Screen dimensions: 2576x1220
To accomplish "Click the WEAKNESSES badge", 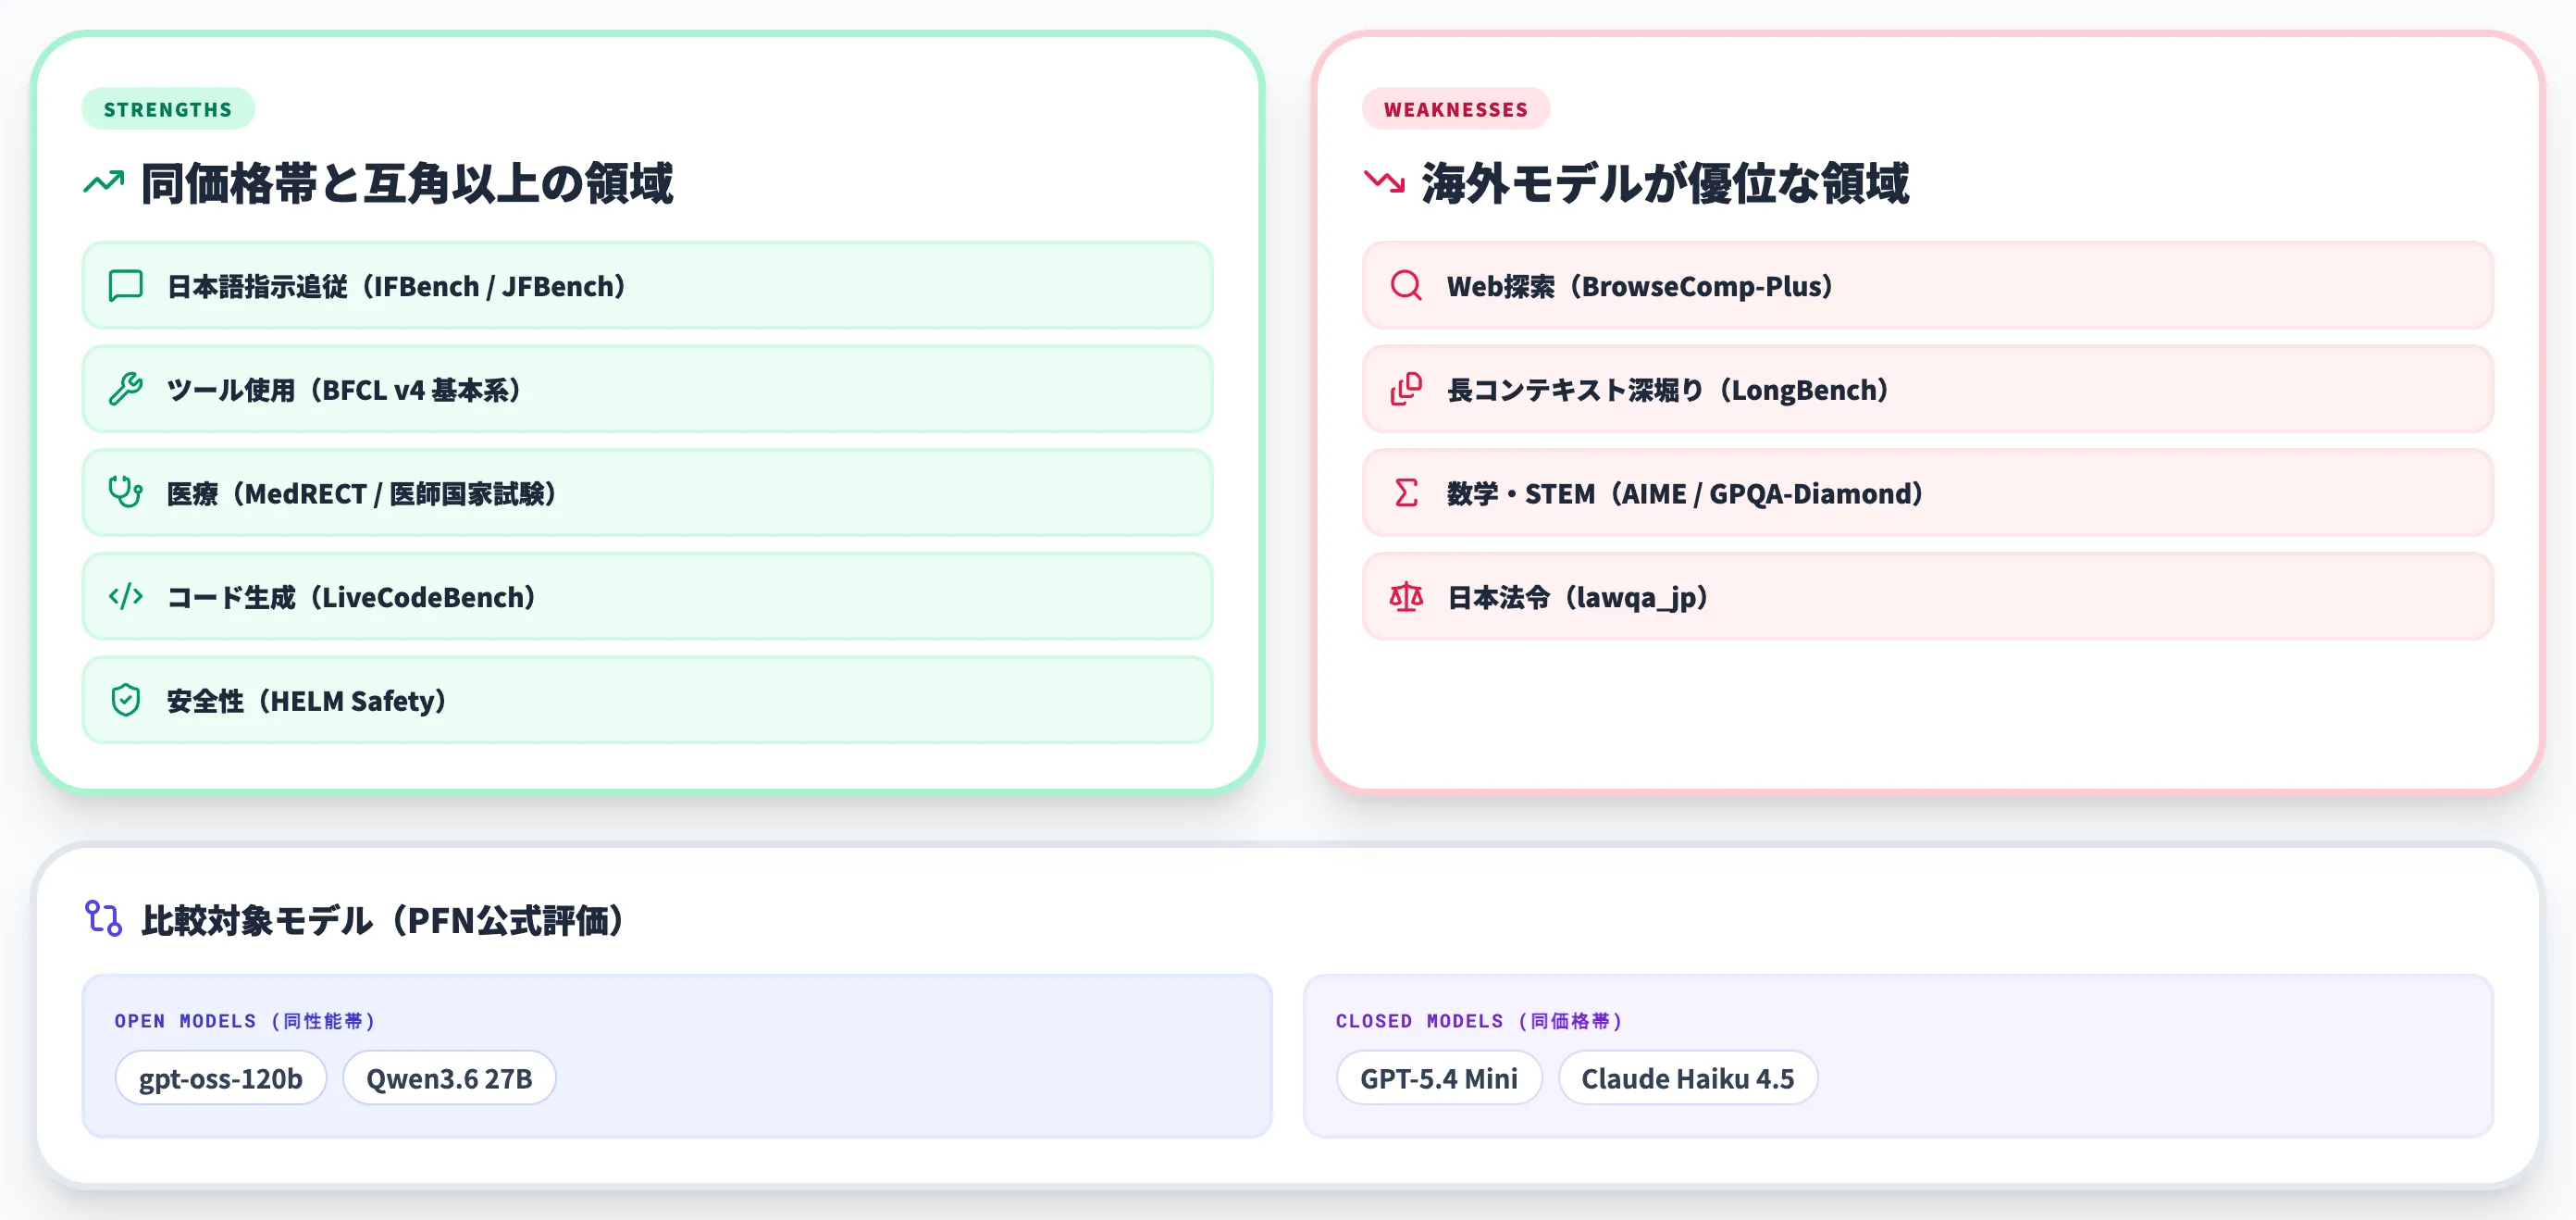I will (1456, 109).
